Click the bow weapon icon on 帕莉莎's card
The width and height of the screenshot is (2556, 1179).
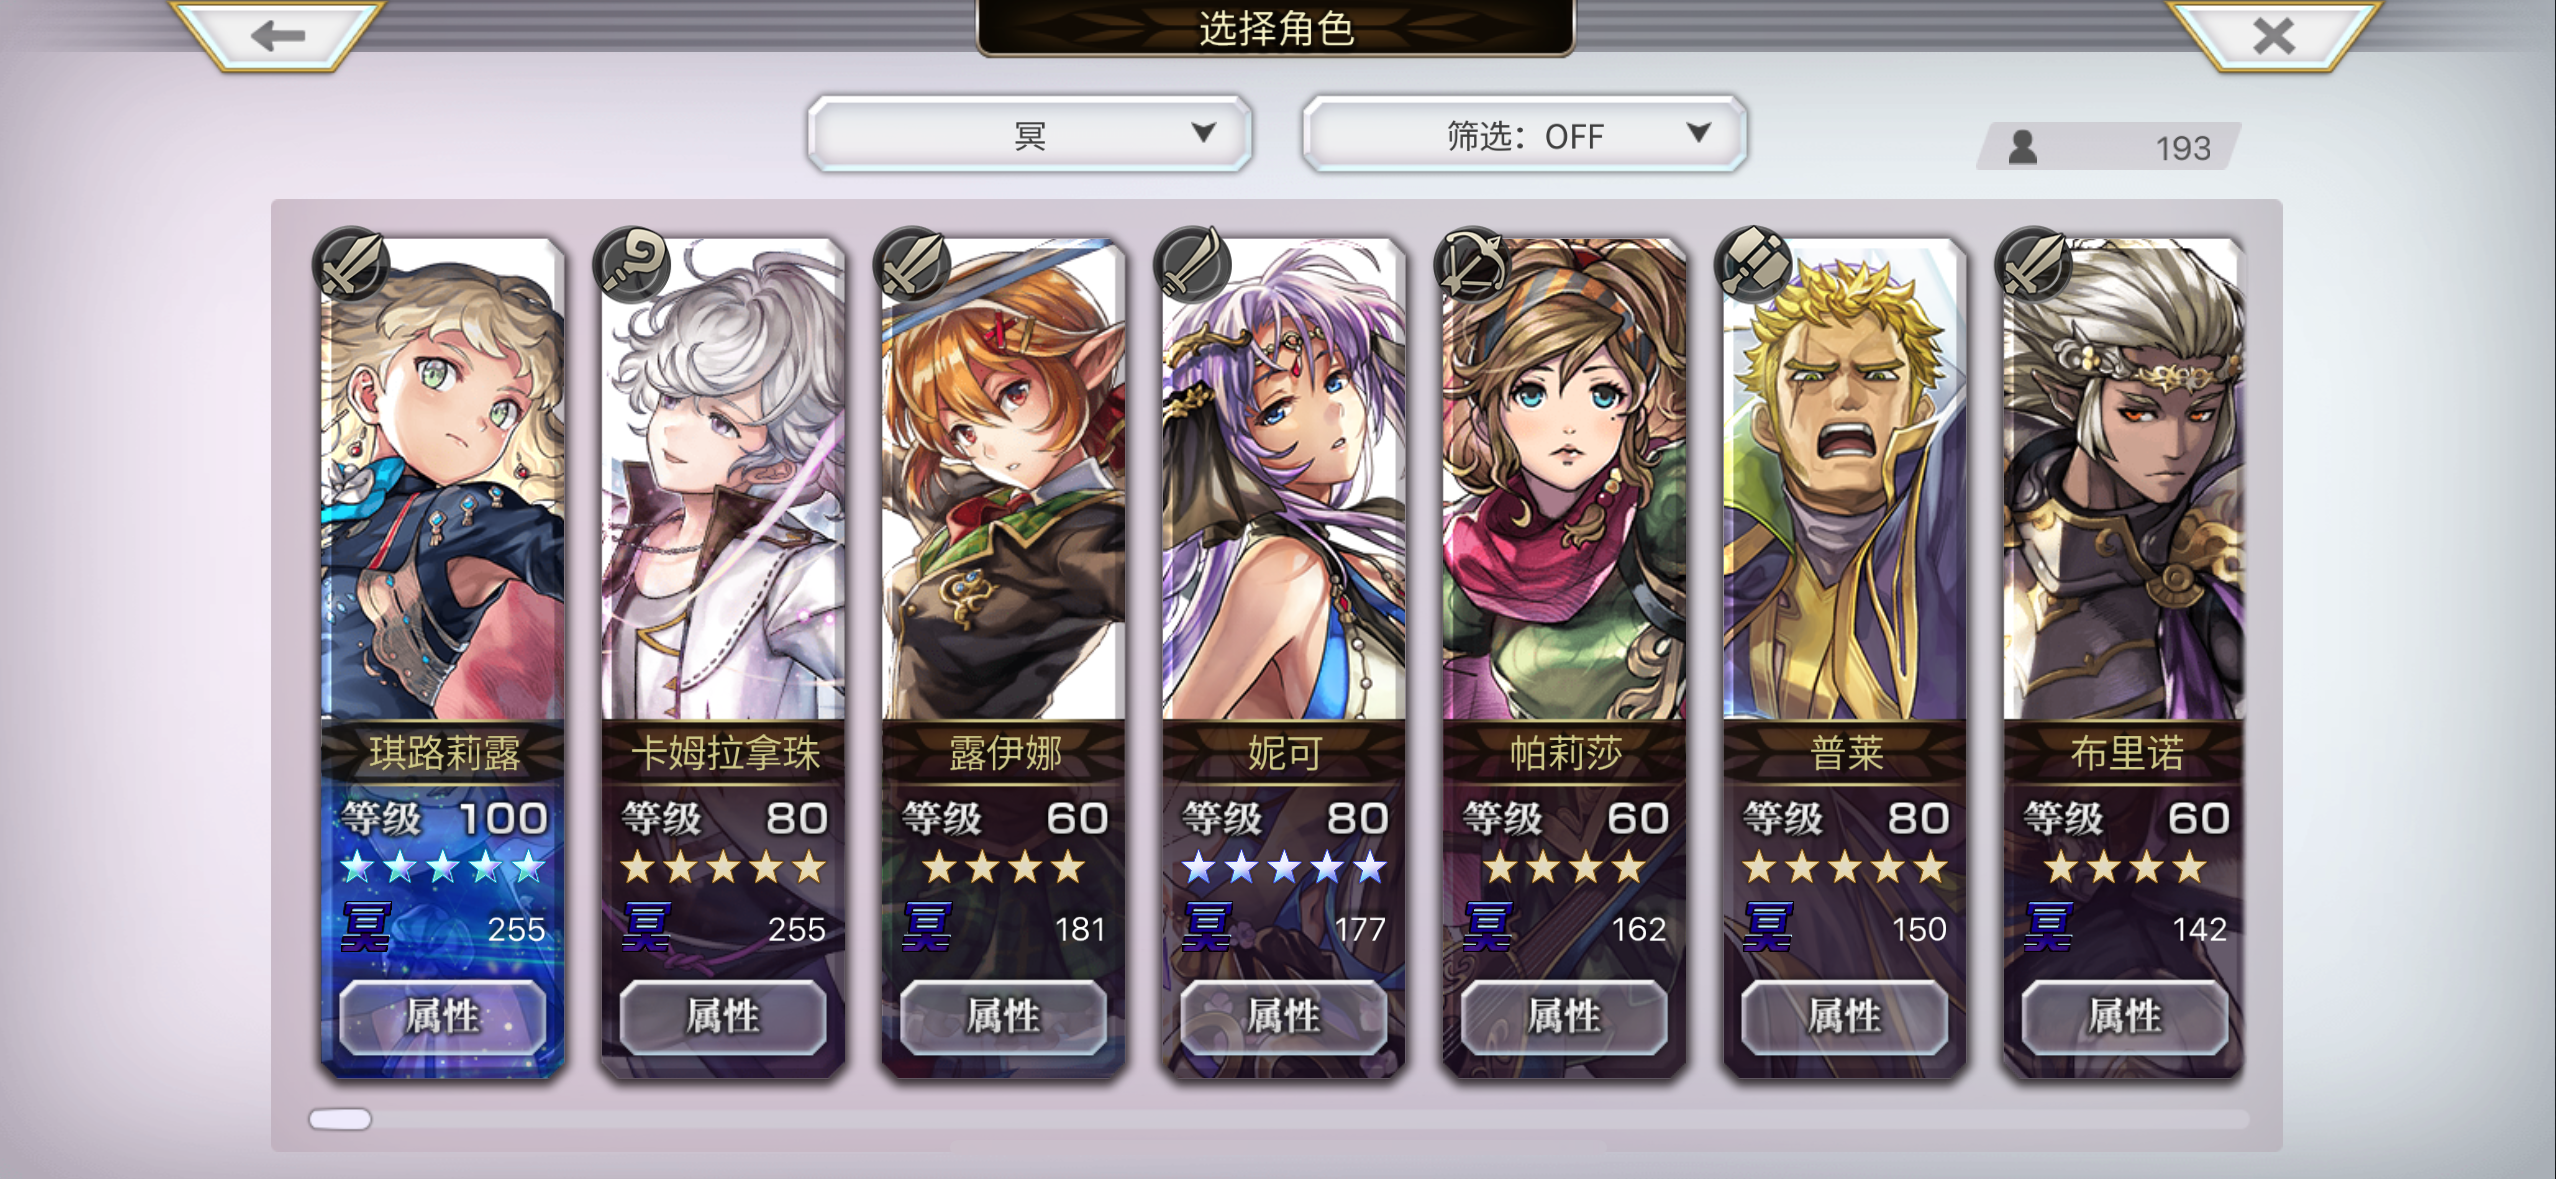[x=1472, y=266]
